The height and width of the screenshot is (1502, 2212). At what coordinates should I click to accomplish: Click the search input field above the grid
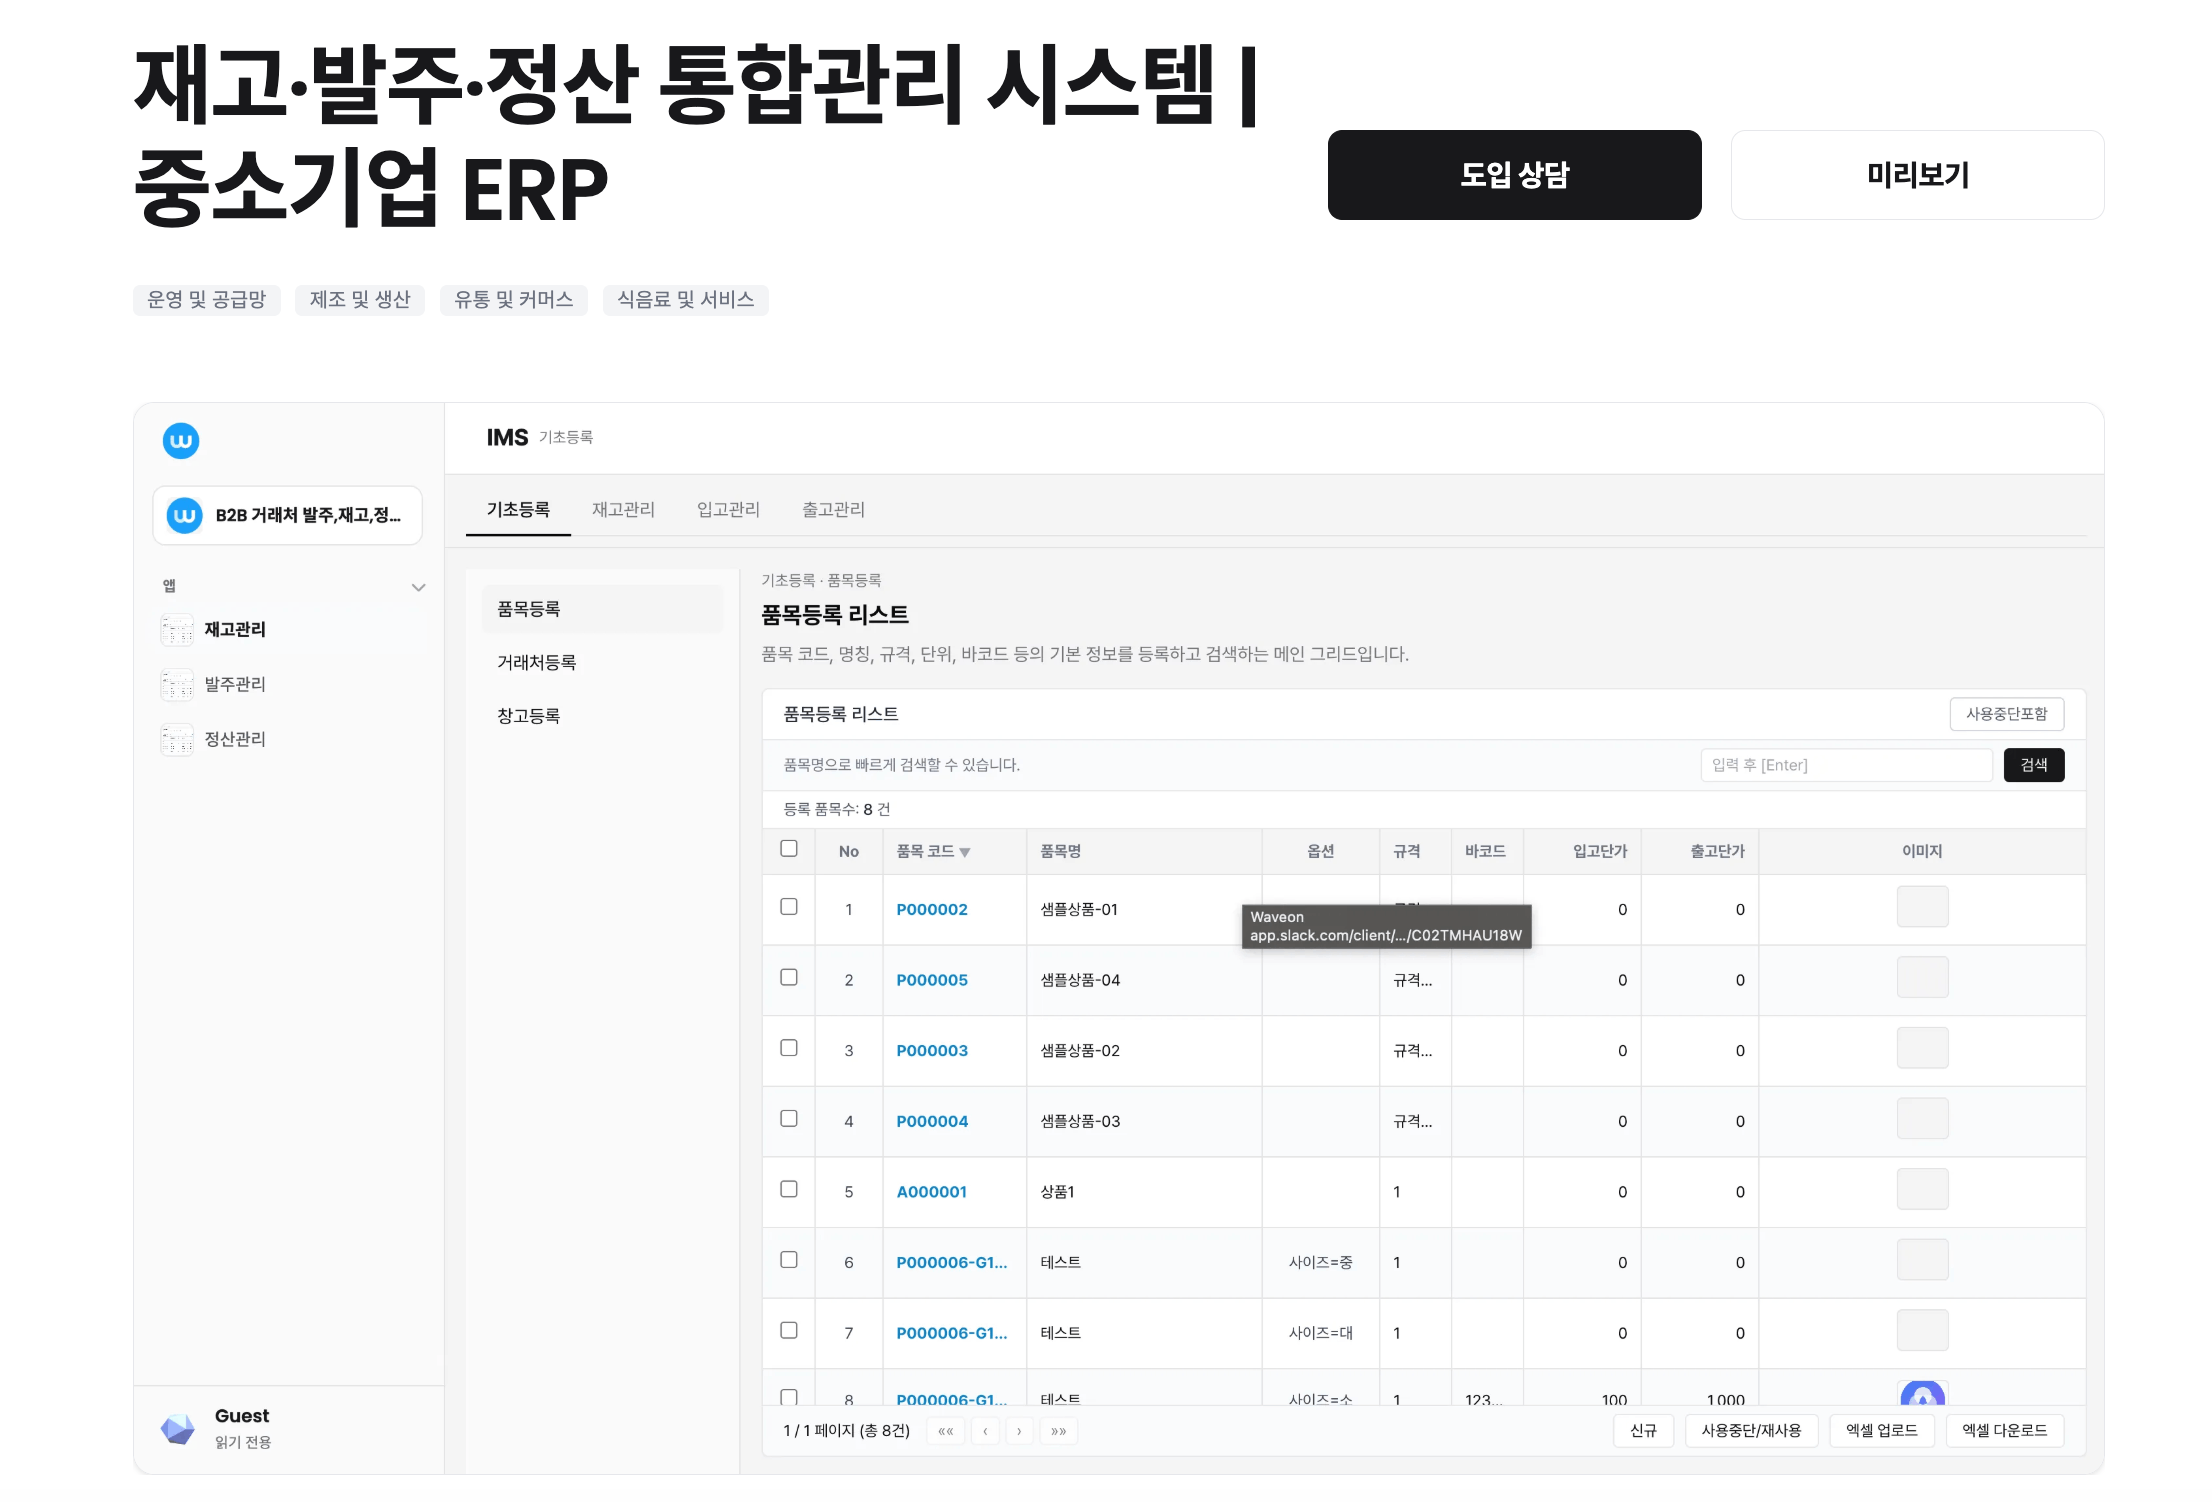point(1845,765)
